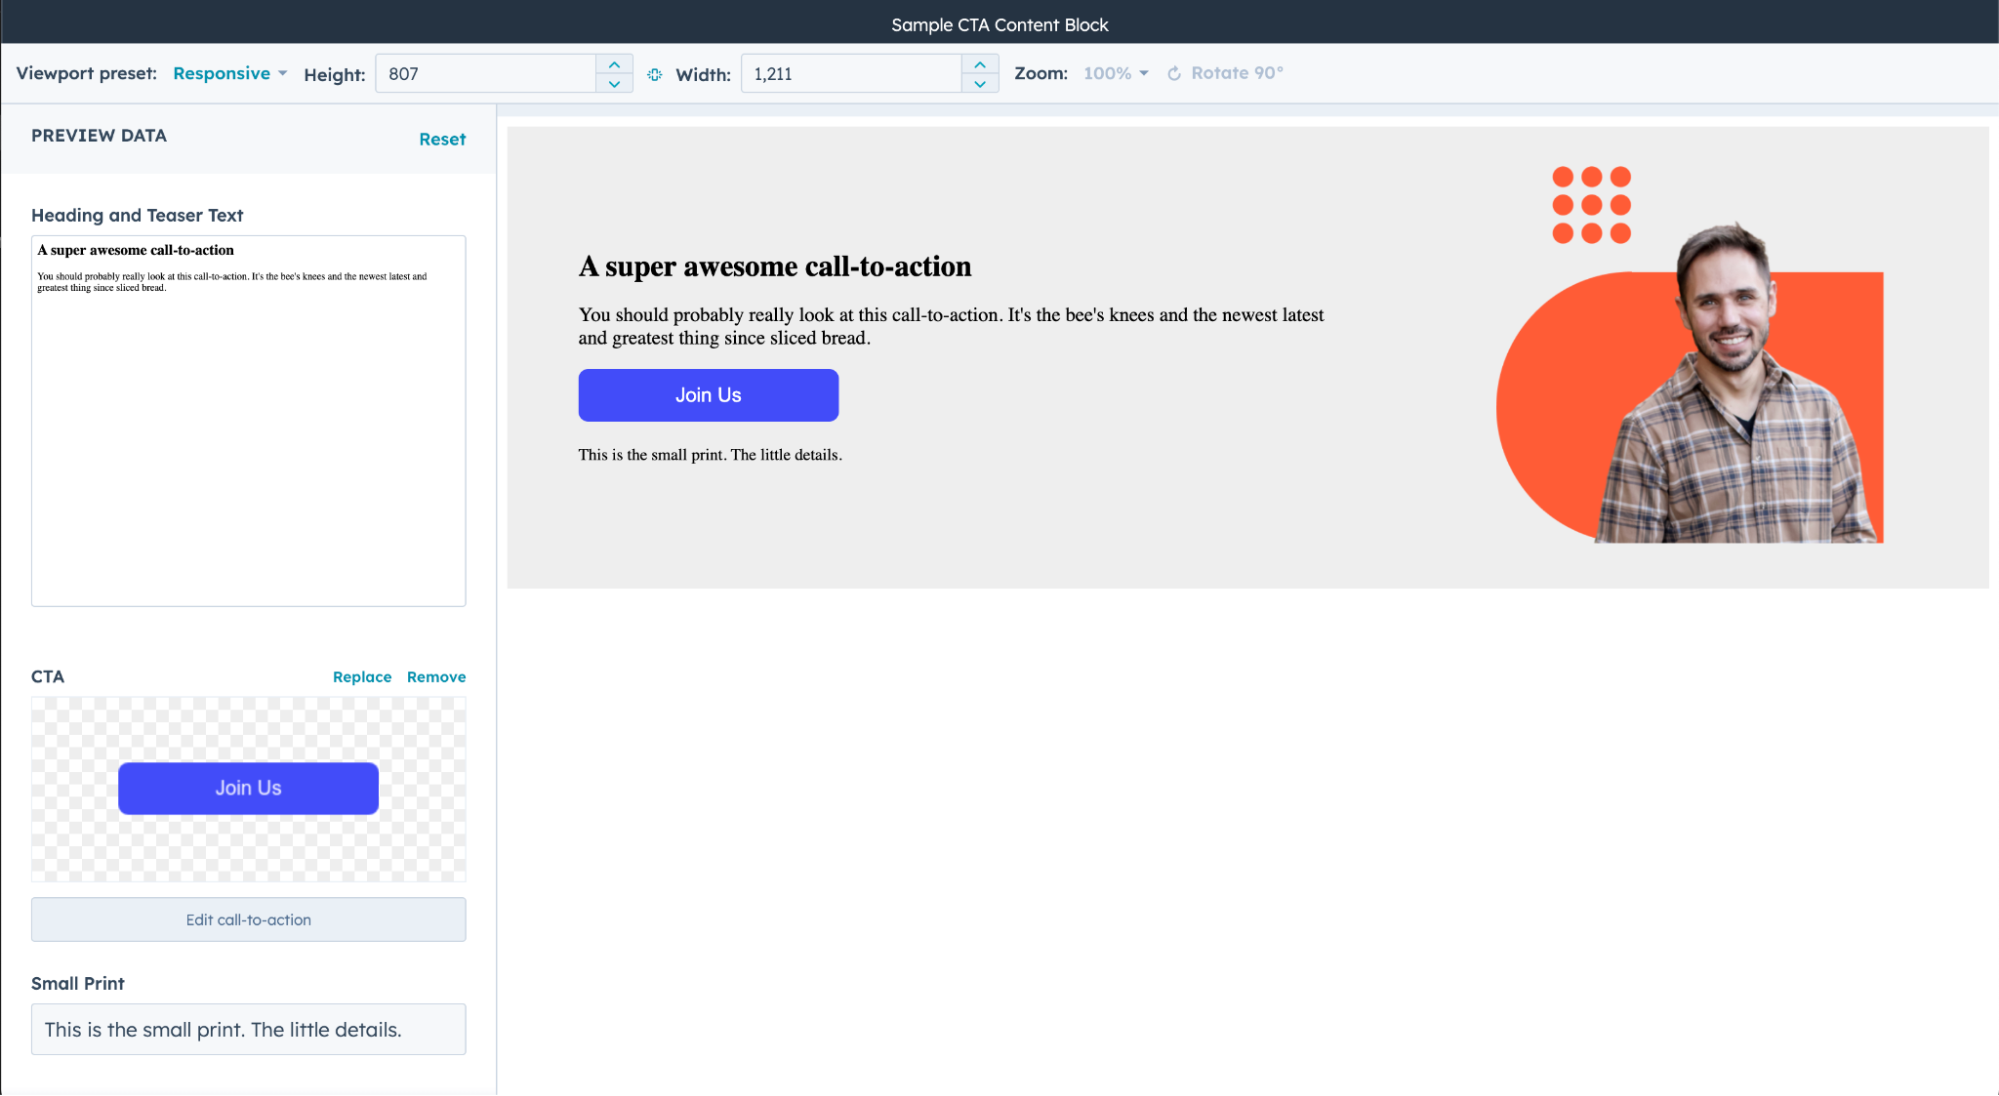1999x1096 pixels.
Task: Open the Viewport preset dropdown
Action: point(222,73)
